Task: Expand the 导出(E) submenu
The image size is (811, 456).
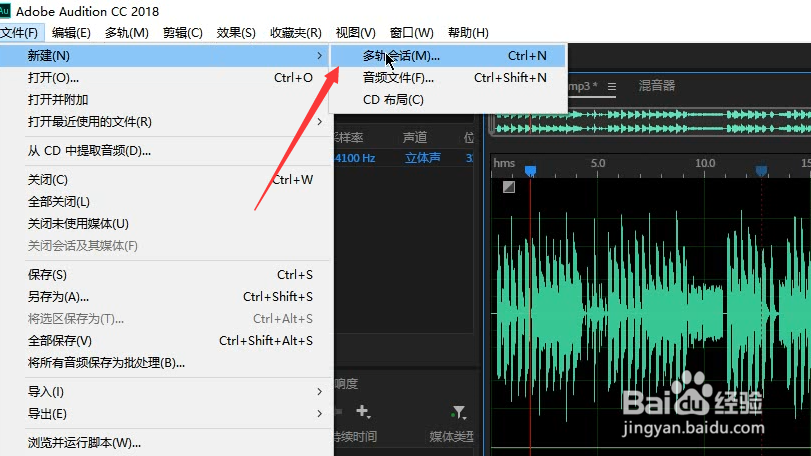Action: [x=166, y=414]
